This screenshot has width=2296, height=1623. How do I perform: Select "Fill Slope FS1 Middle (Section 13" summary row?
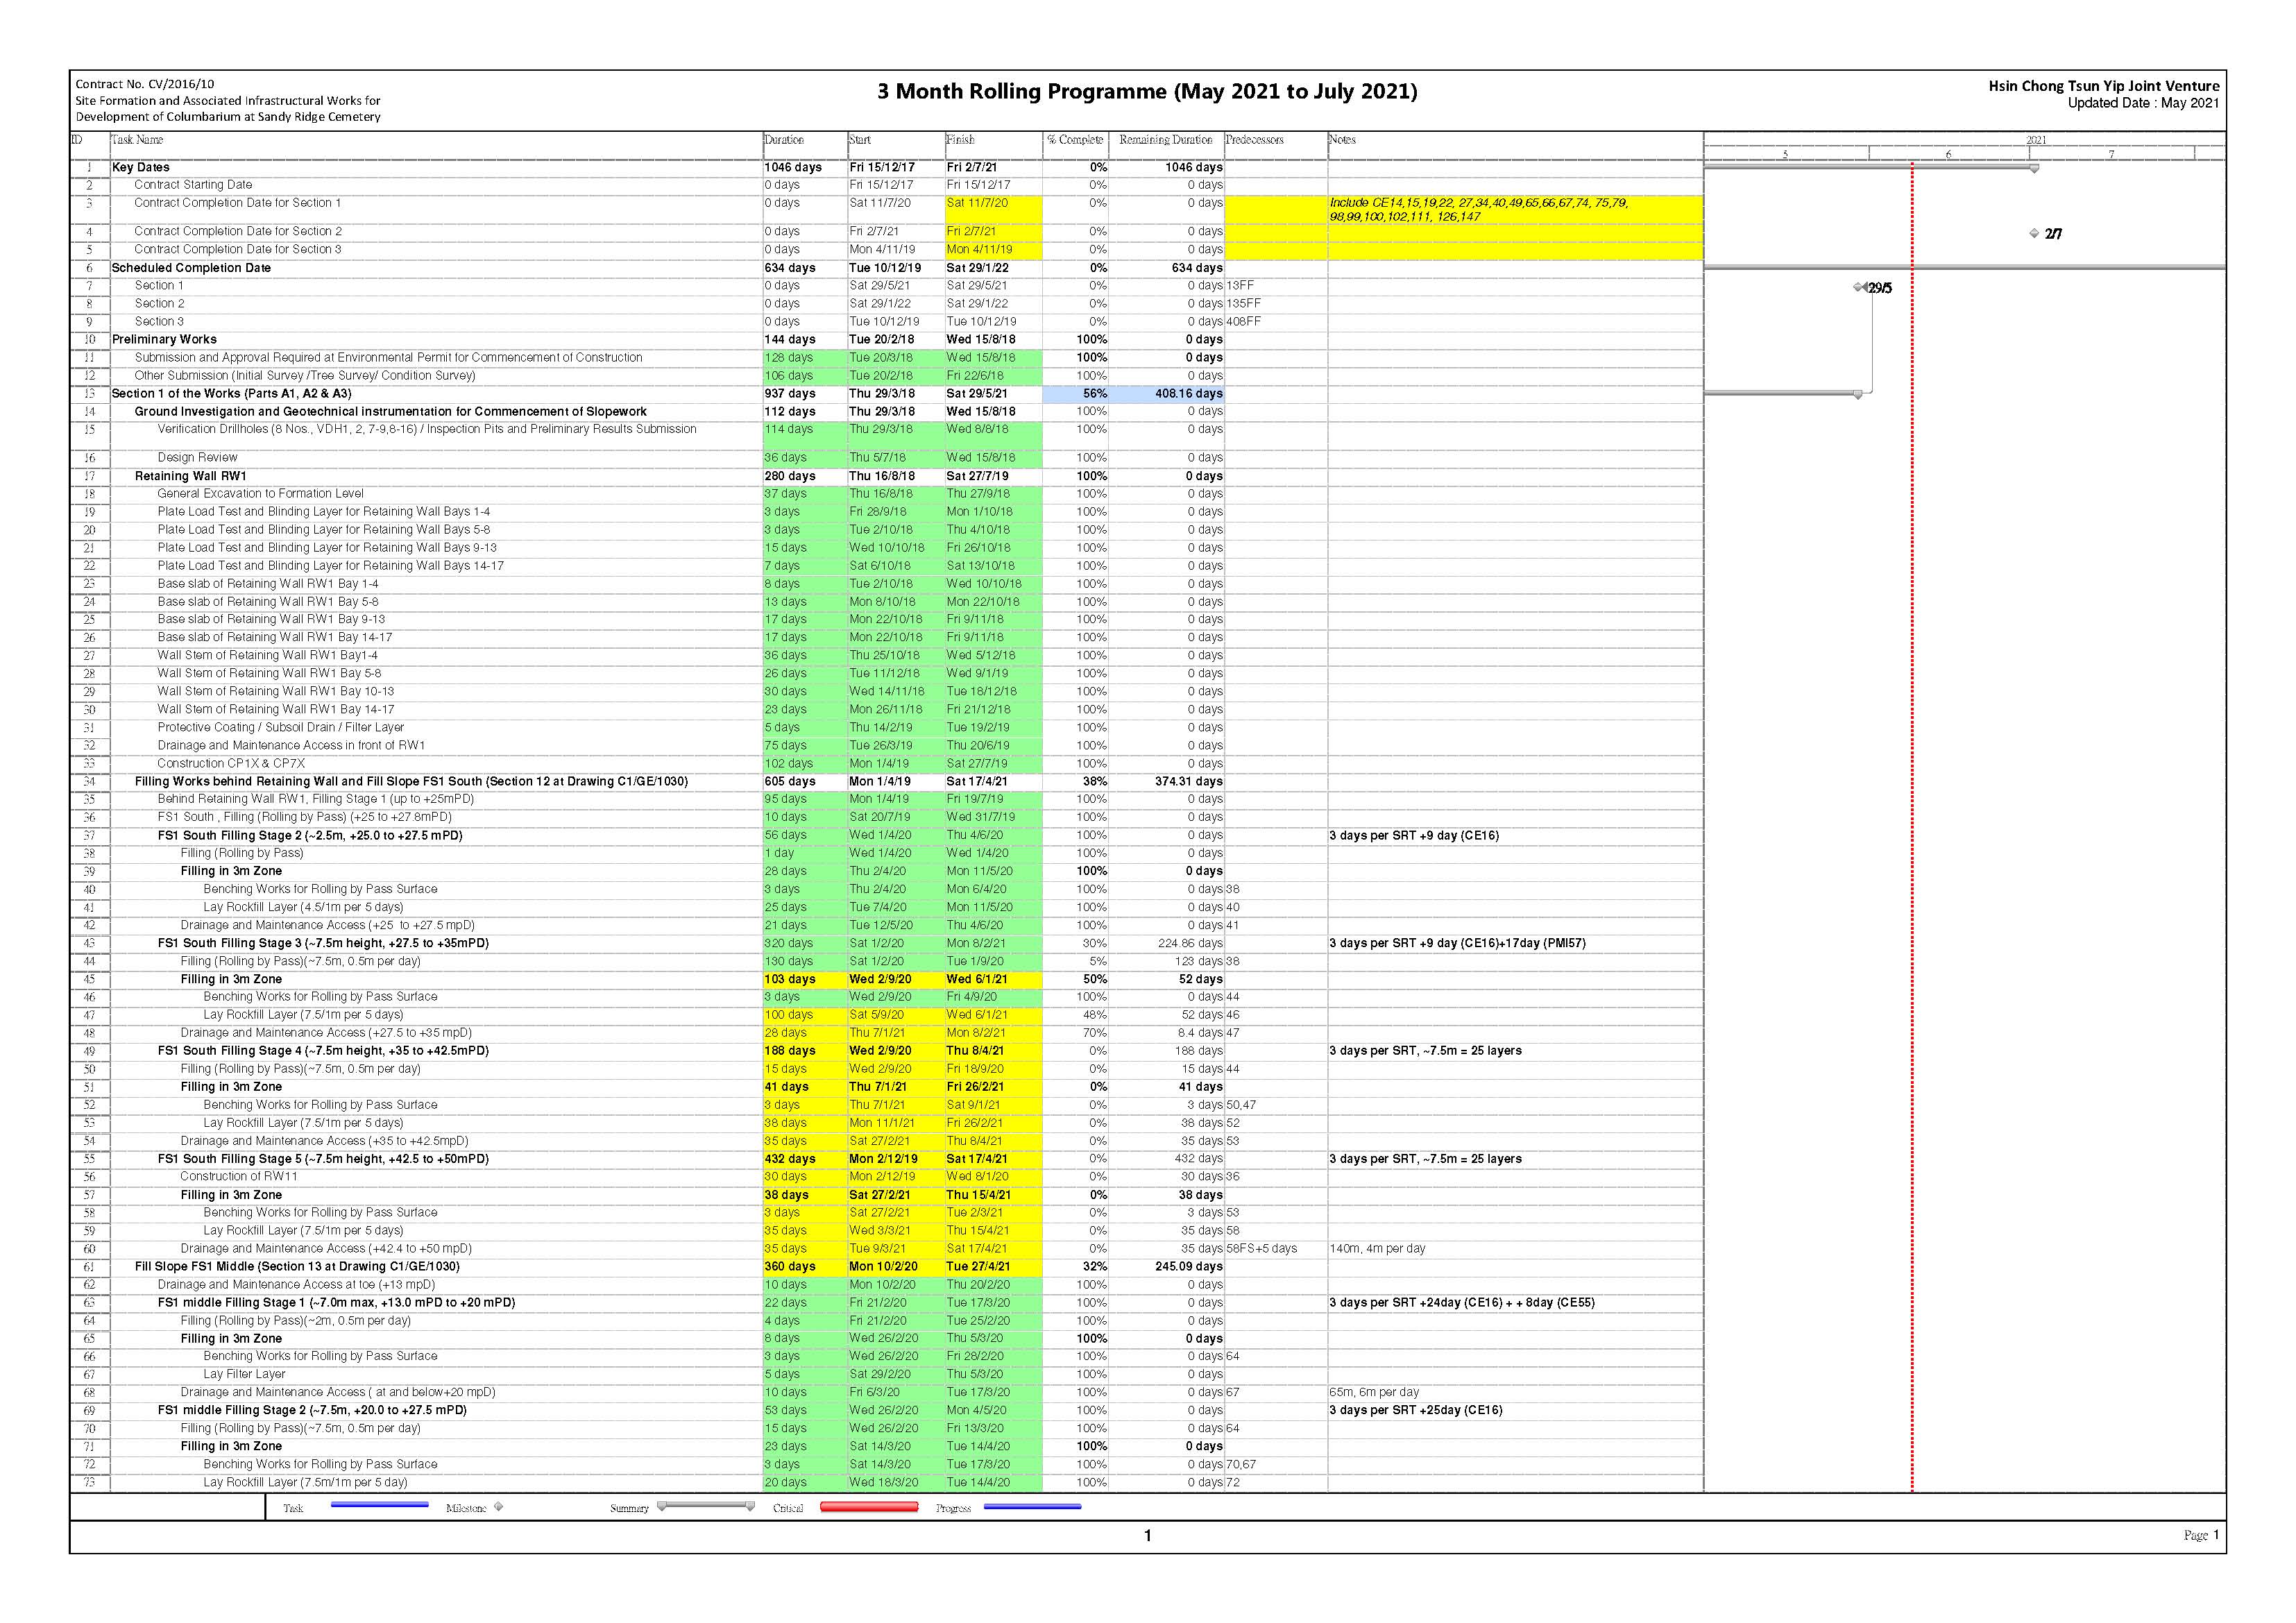point(297,1267)
